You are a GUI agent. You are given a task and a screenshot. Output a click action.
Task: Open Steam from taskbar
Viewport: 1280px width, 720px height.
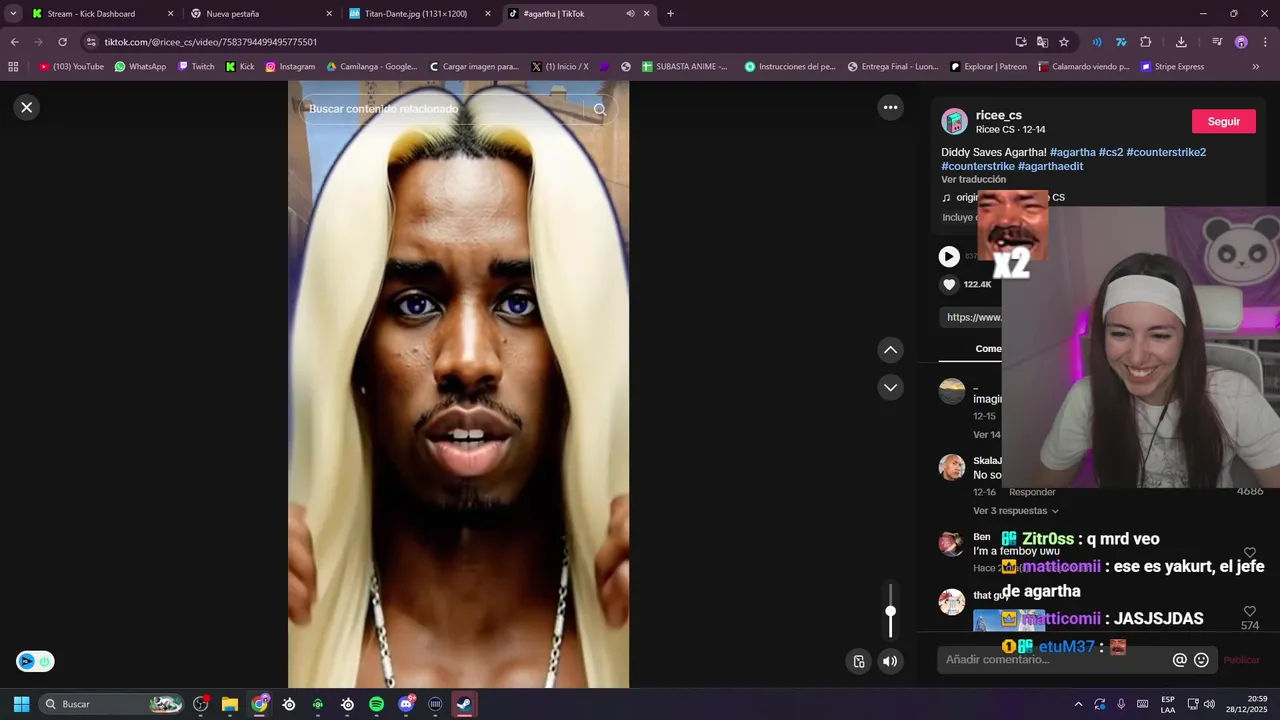(x=464, y=704)
